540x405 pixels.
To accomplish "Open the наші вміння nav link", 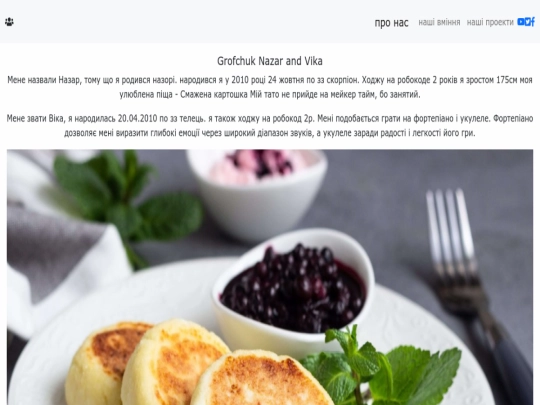I will 439,22.
